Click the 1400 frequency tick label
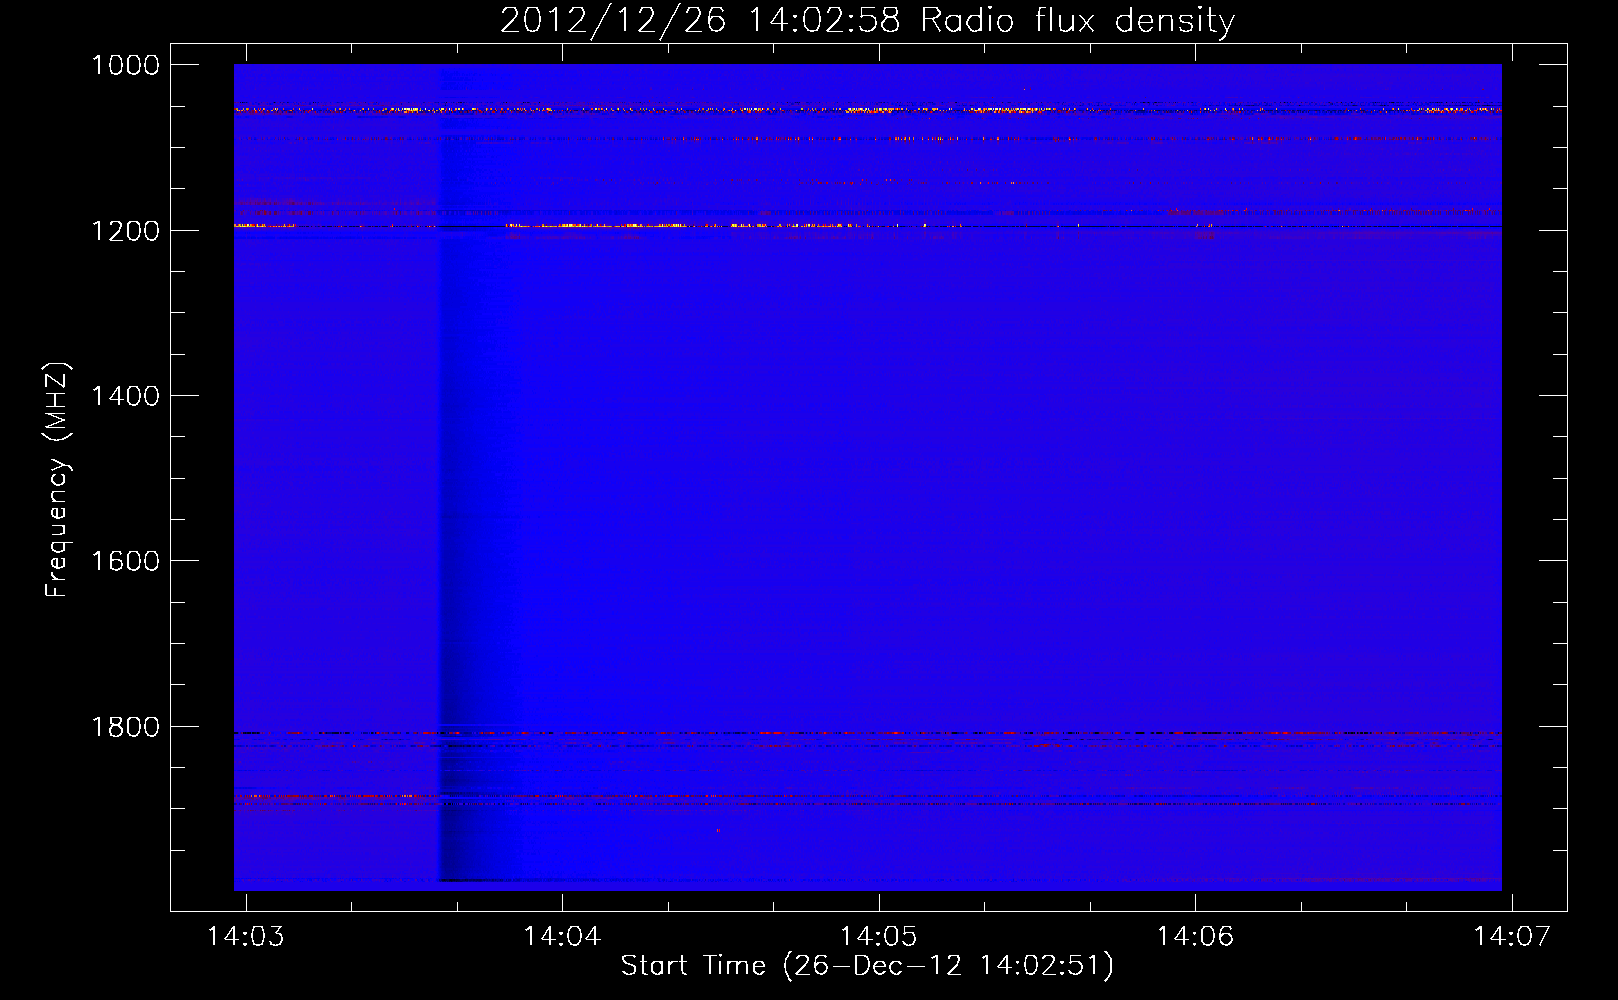 point(125,396)
